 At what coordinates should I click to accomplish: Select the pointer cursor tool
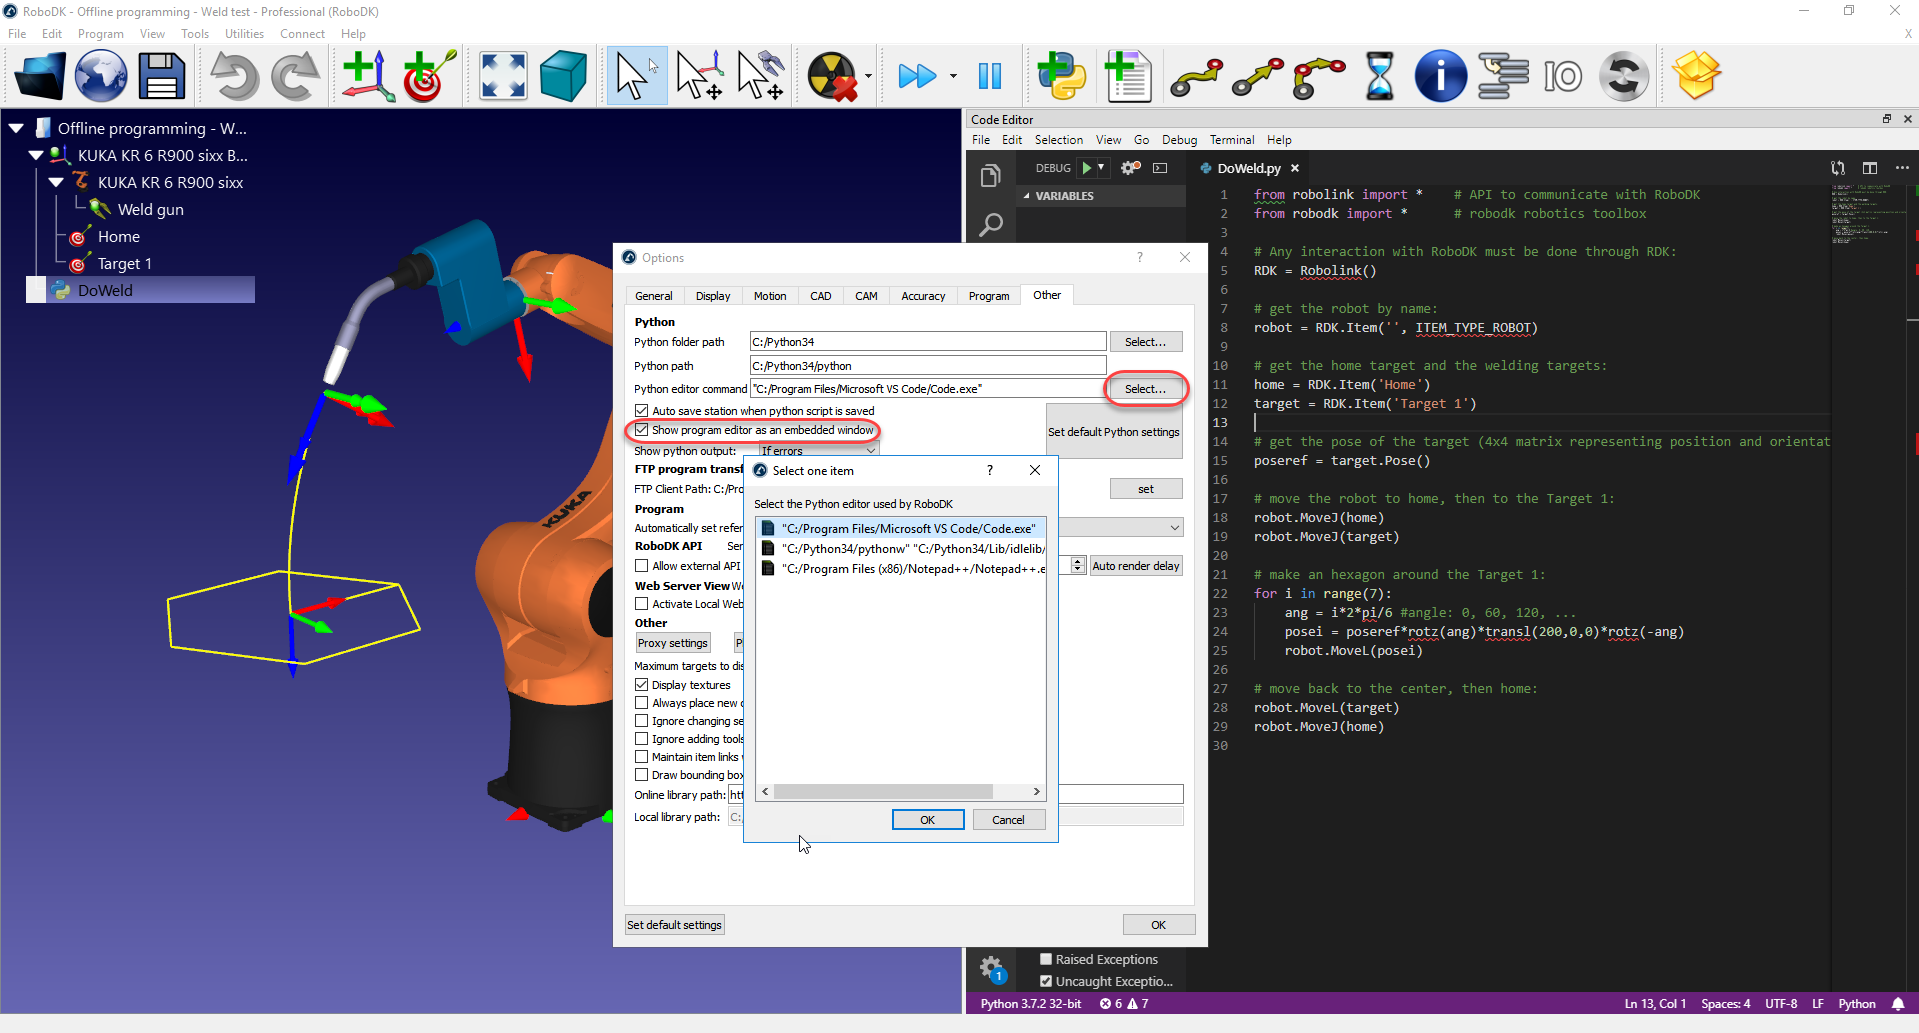coord(636,76)
